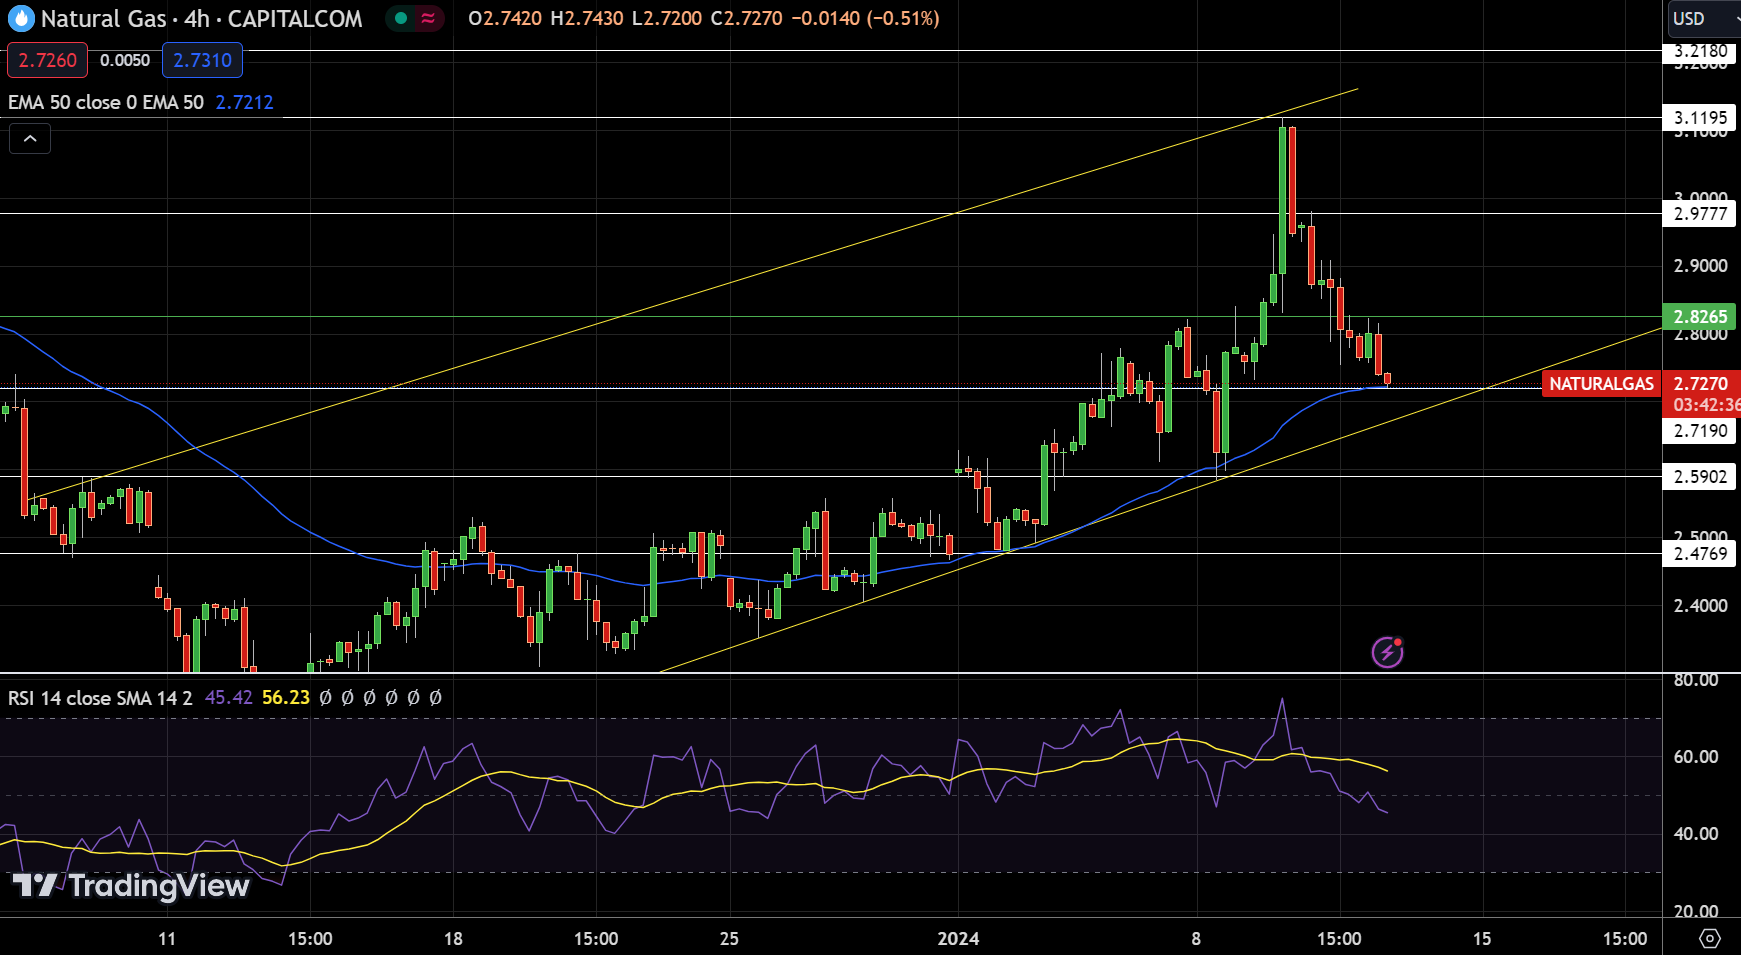Click the 60.00 RSI axis label

[x=1696, y=757]
